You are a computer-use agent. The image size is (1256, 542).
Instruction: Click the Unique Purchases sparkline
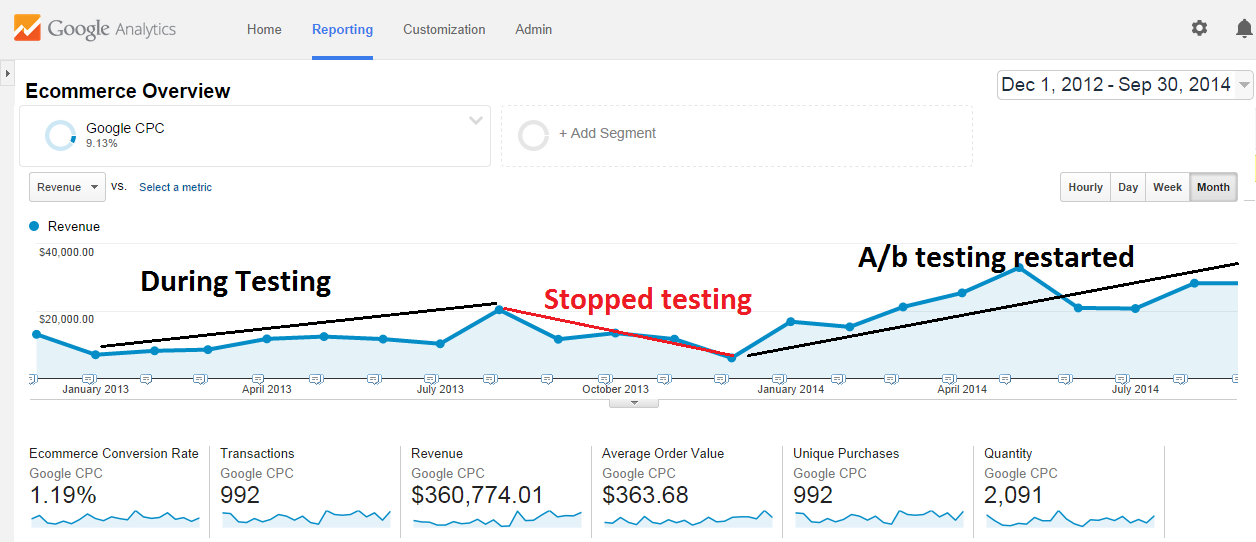pyautogui.click(x=879, y=518)
